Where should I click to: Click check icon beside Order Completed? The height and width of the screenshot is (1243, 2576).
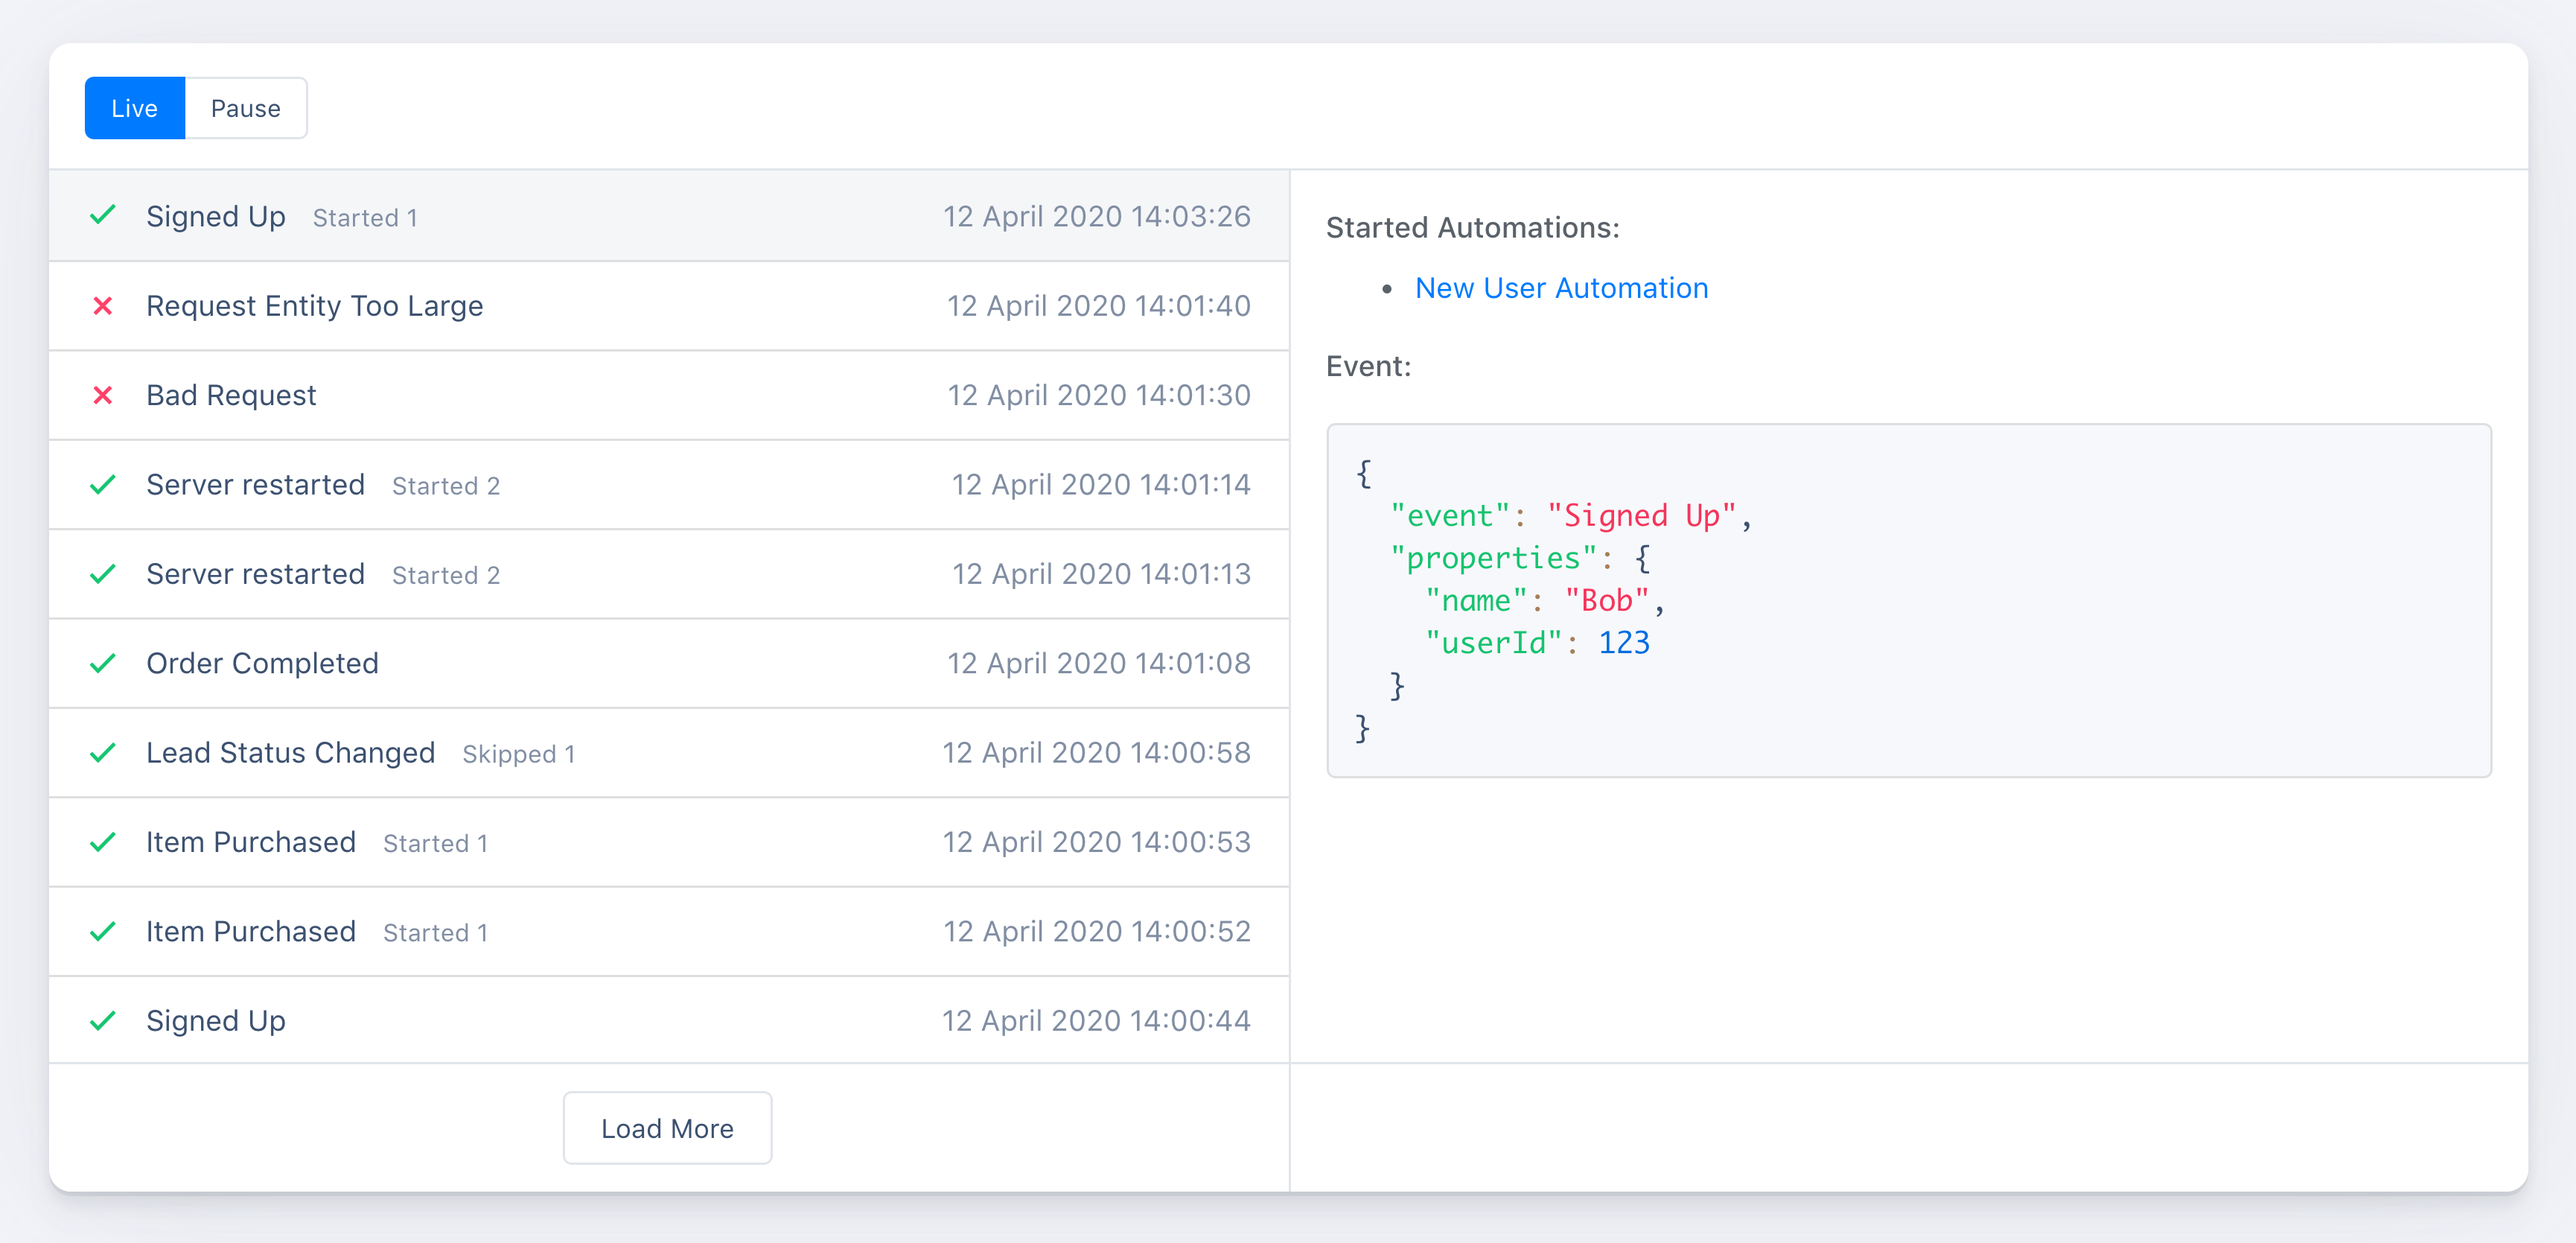(103, 663)
